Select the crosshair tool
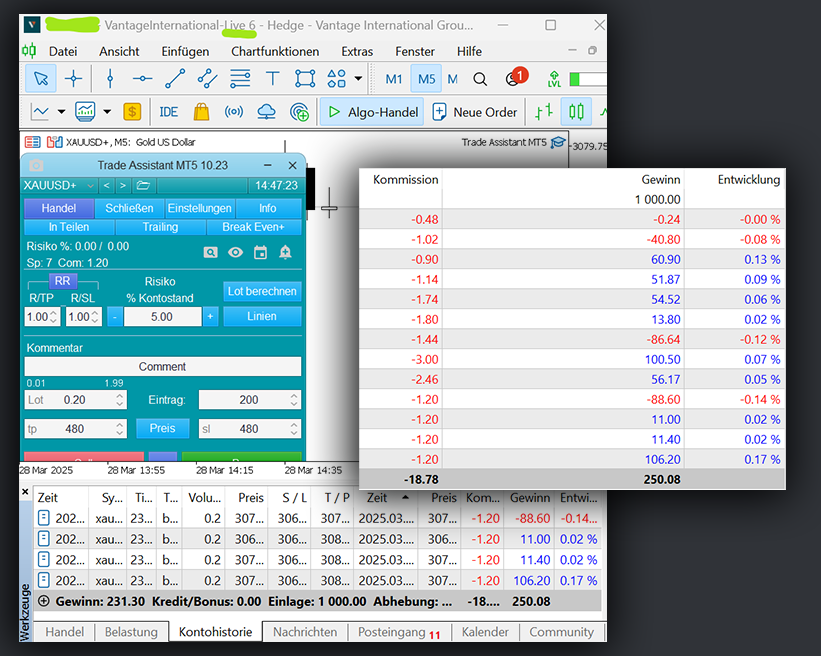This screenshot has height=656, width=821. 73,79
